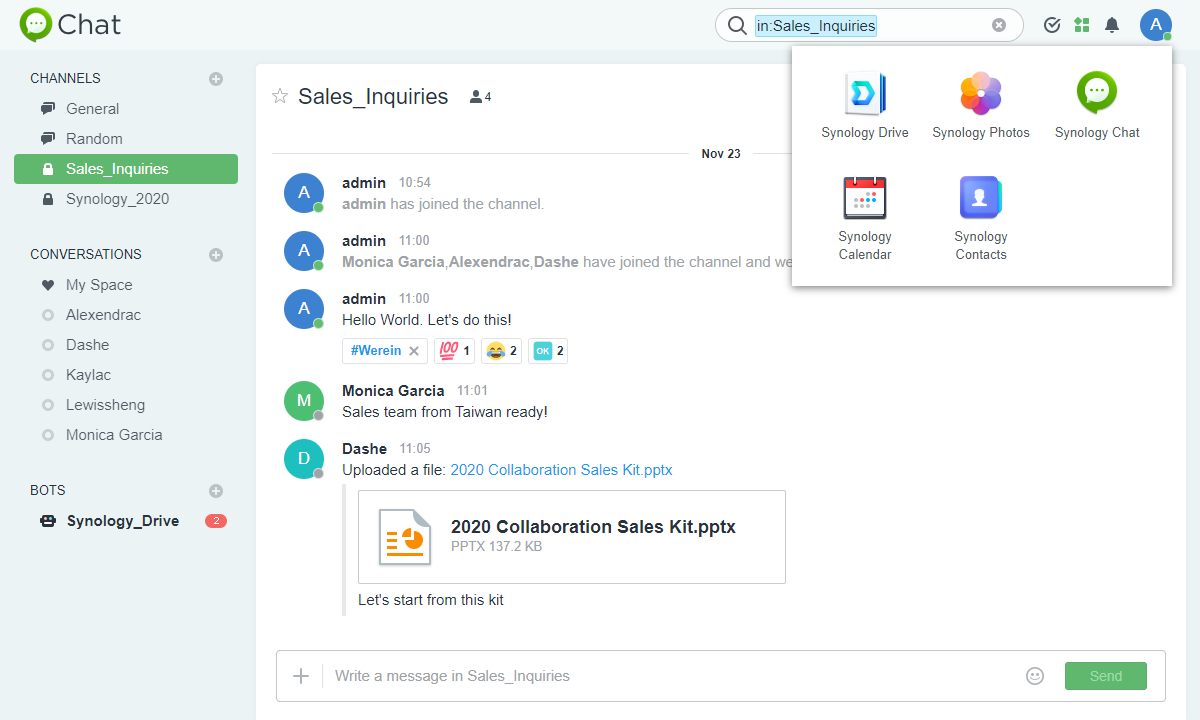
Task: Open the Synology_2020 private channel
Action: [126, 199]
